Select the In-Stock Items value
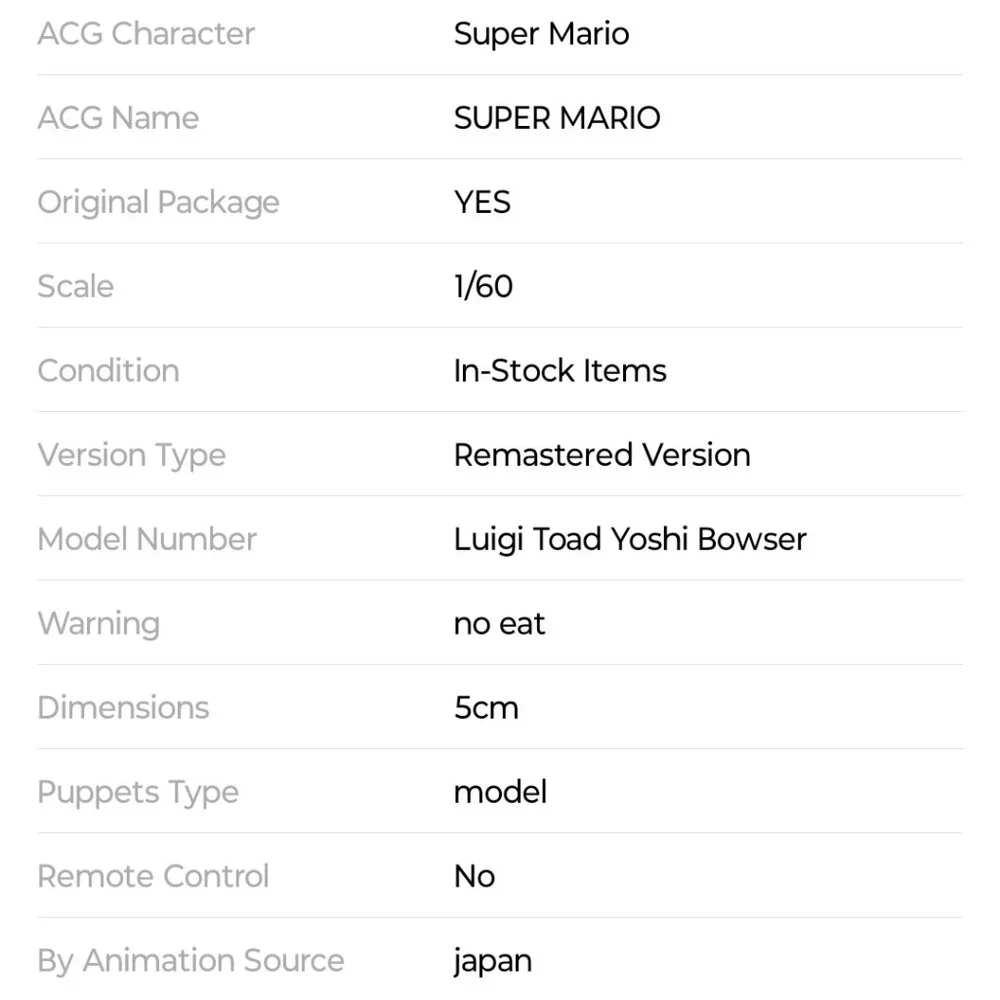This screenshot has height=1000, width=1000. pos(560,371)
